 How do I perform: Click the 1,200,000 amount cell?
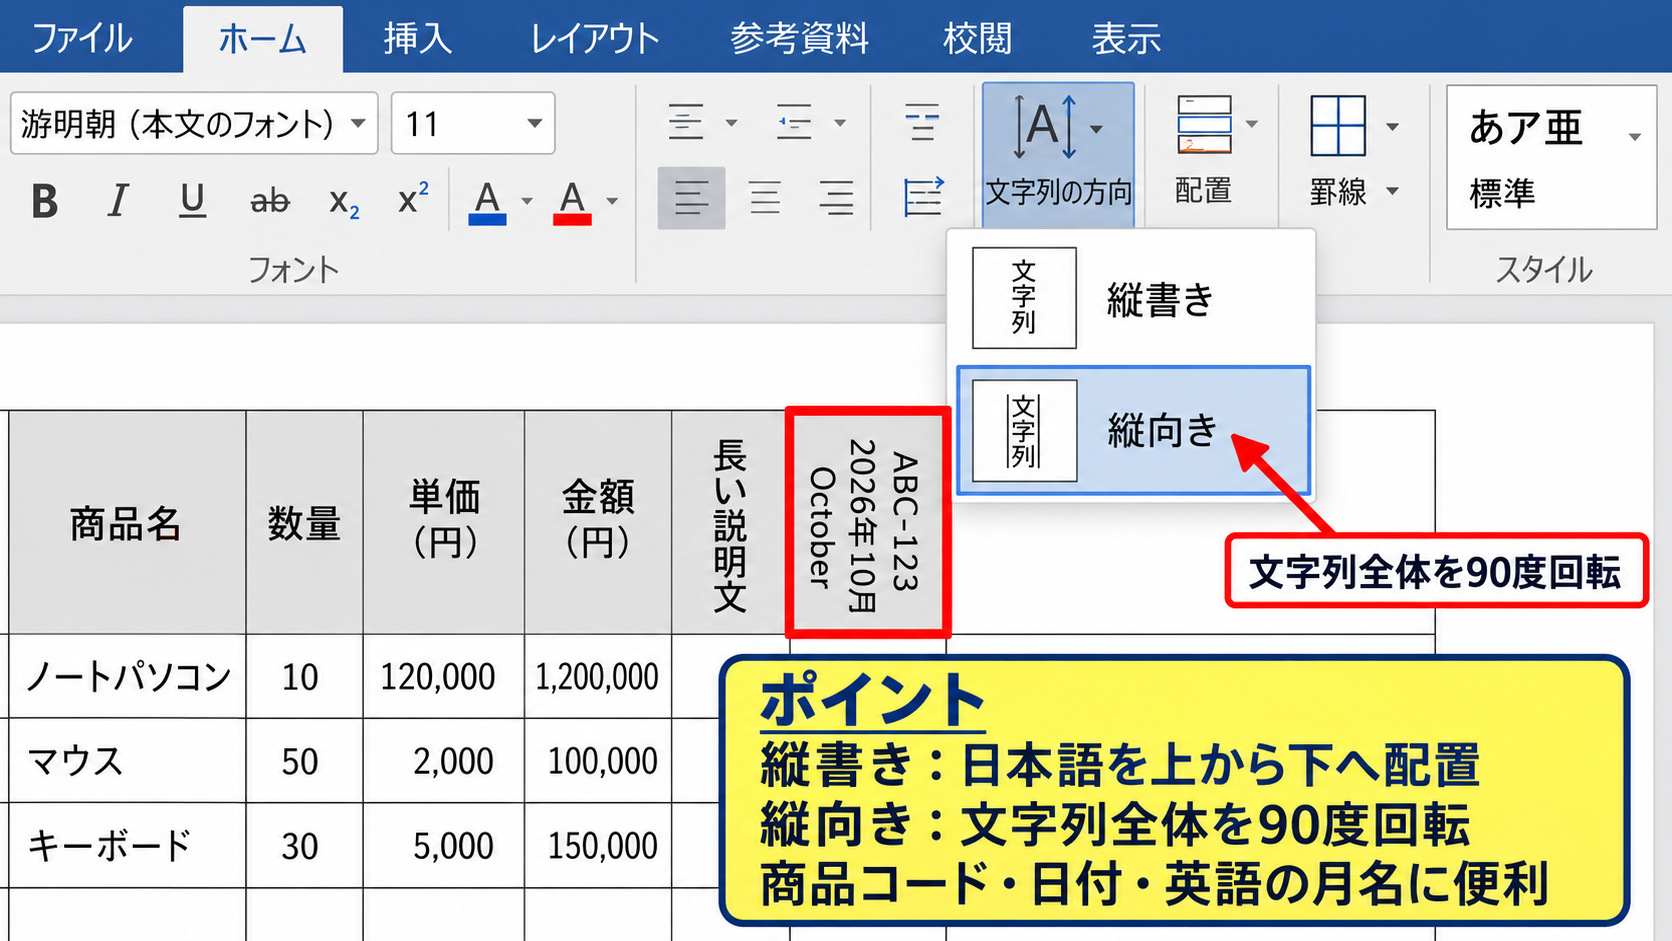(597, 676)
